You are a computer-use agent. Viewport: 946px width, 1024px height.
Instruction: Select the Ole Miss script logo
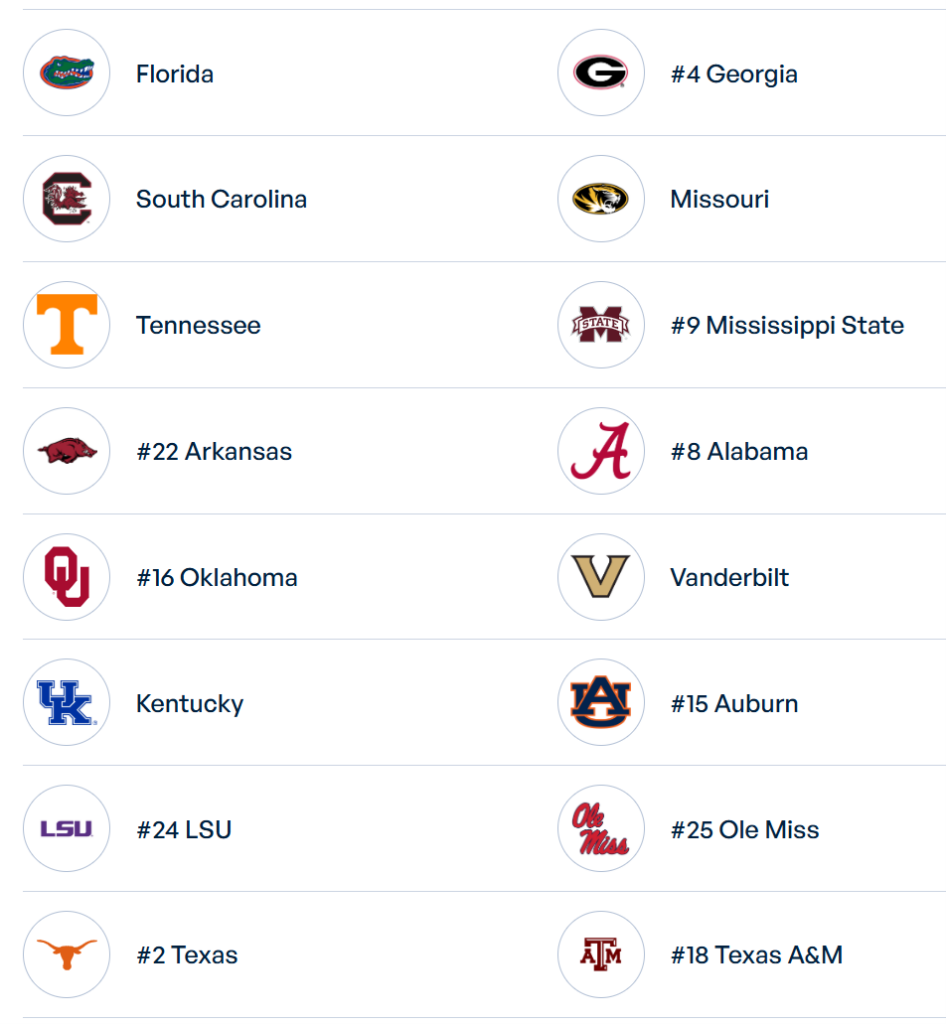pyautogui.click(x=601, y=829)
